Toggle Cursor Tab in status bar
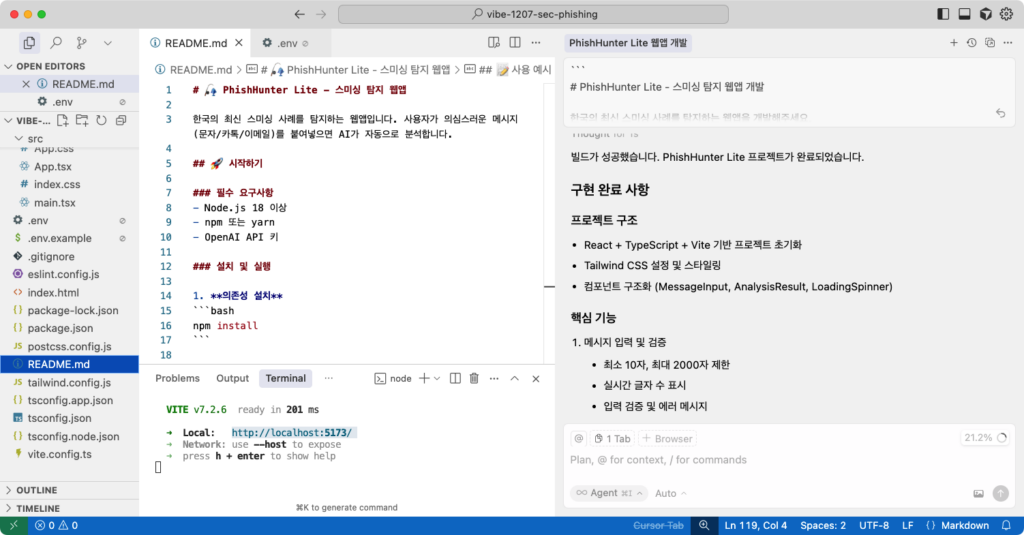 (658, 525)
